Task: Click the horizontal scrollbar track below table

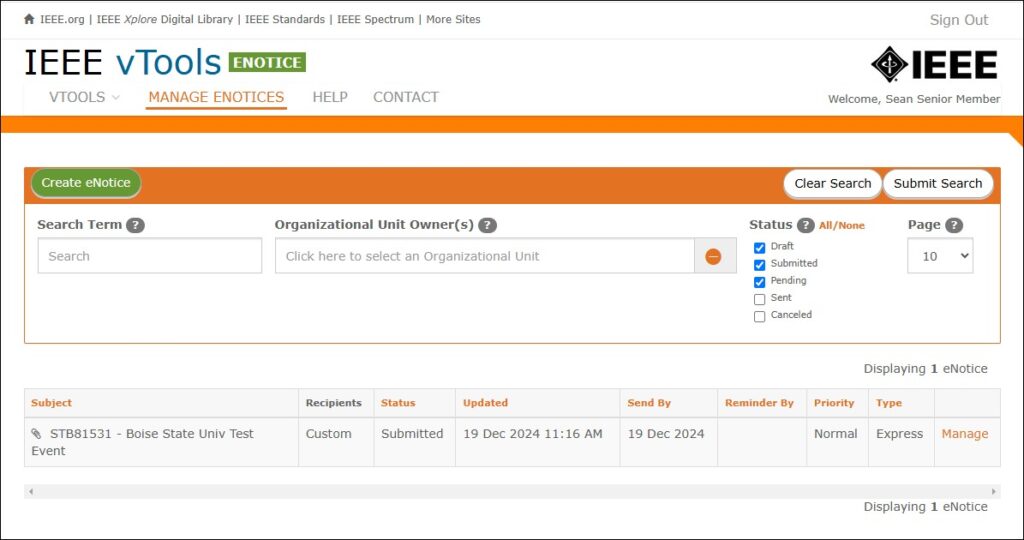Action: (512, 491)
